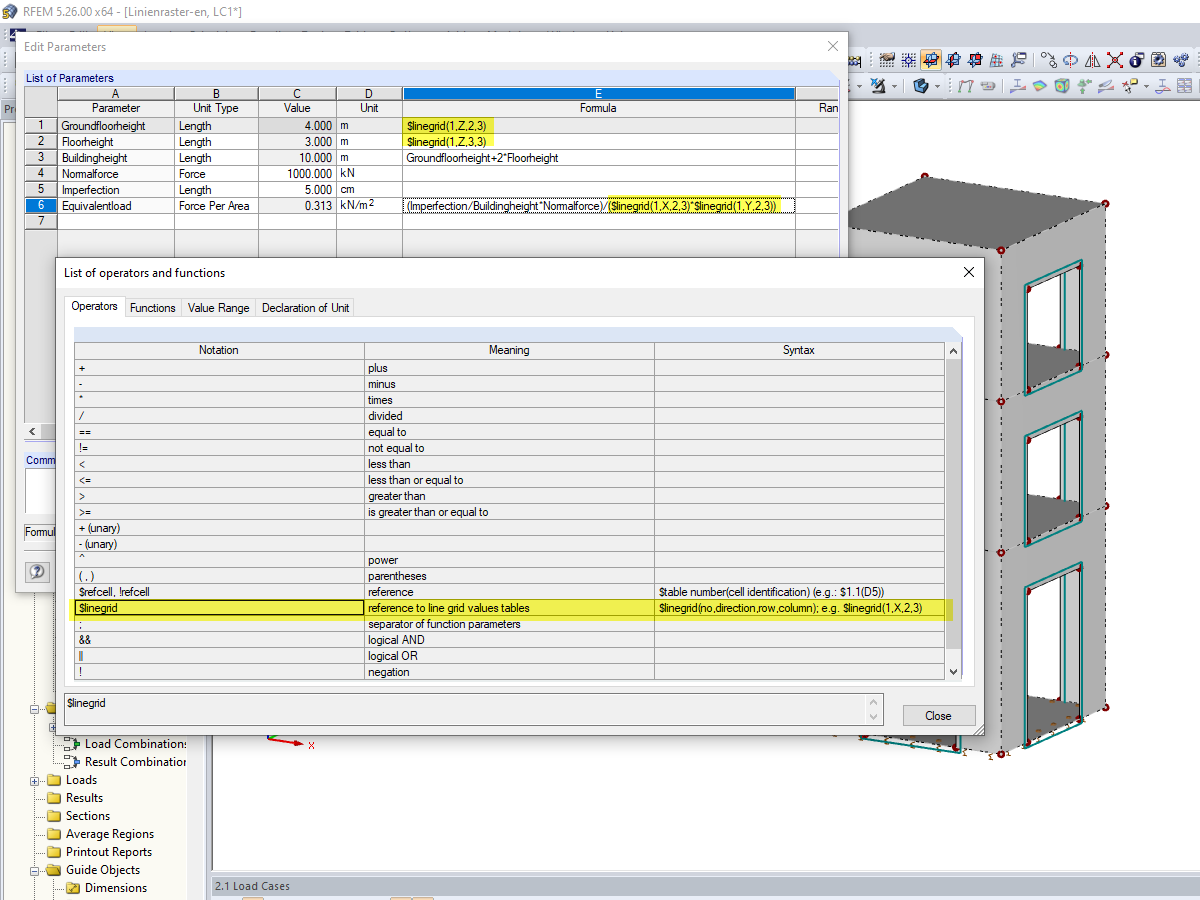Switch to Declaration of Unit tab
1200x900 pixels.
click(x=307, y=308)
